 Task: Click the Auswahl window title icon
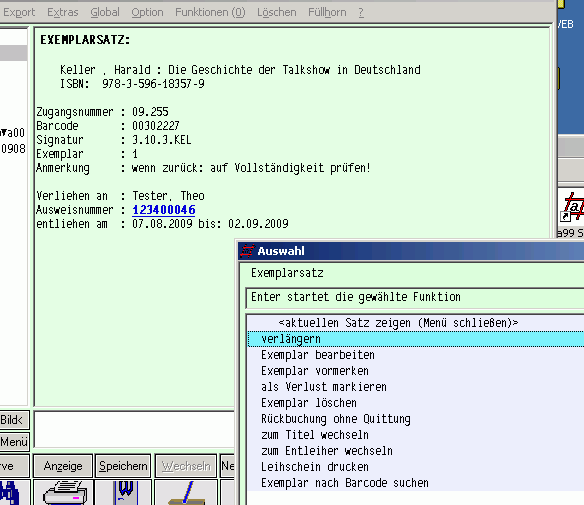[247, 251]
